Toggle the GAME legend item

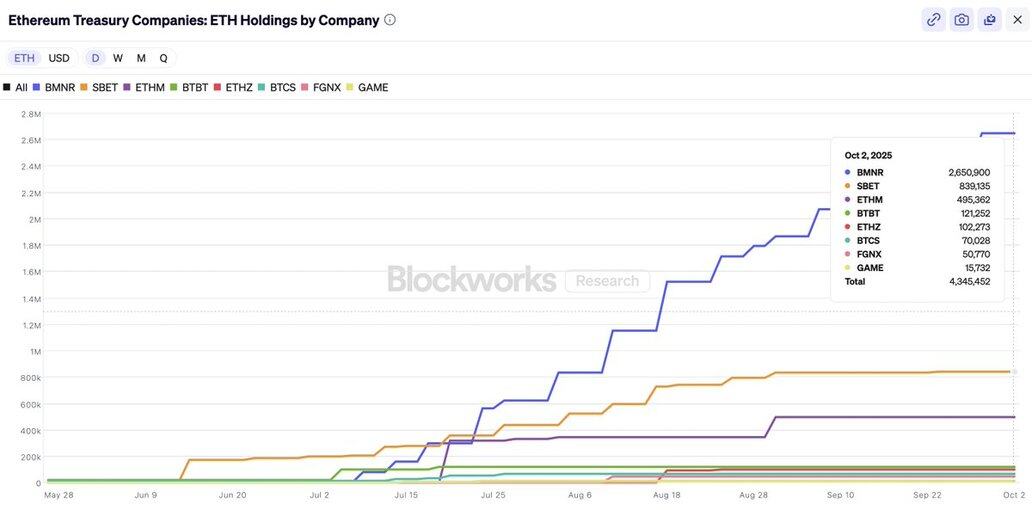point(367,88)
